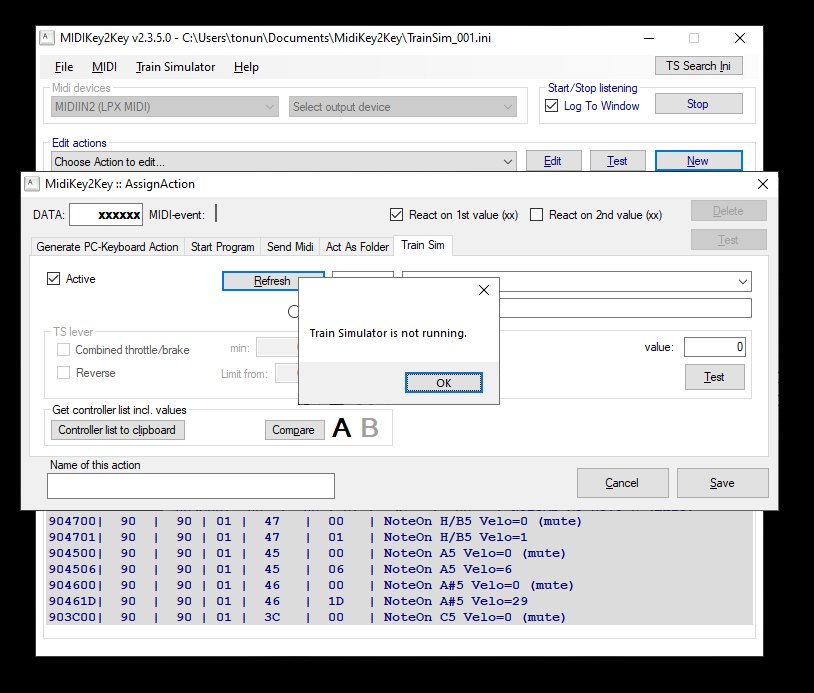Click the New action button

pos(698,161)
